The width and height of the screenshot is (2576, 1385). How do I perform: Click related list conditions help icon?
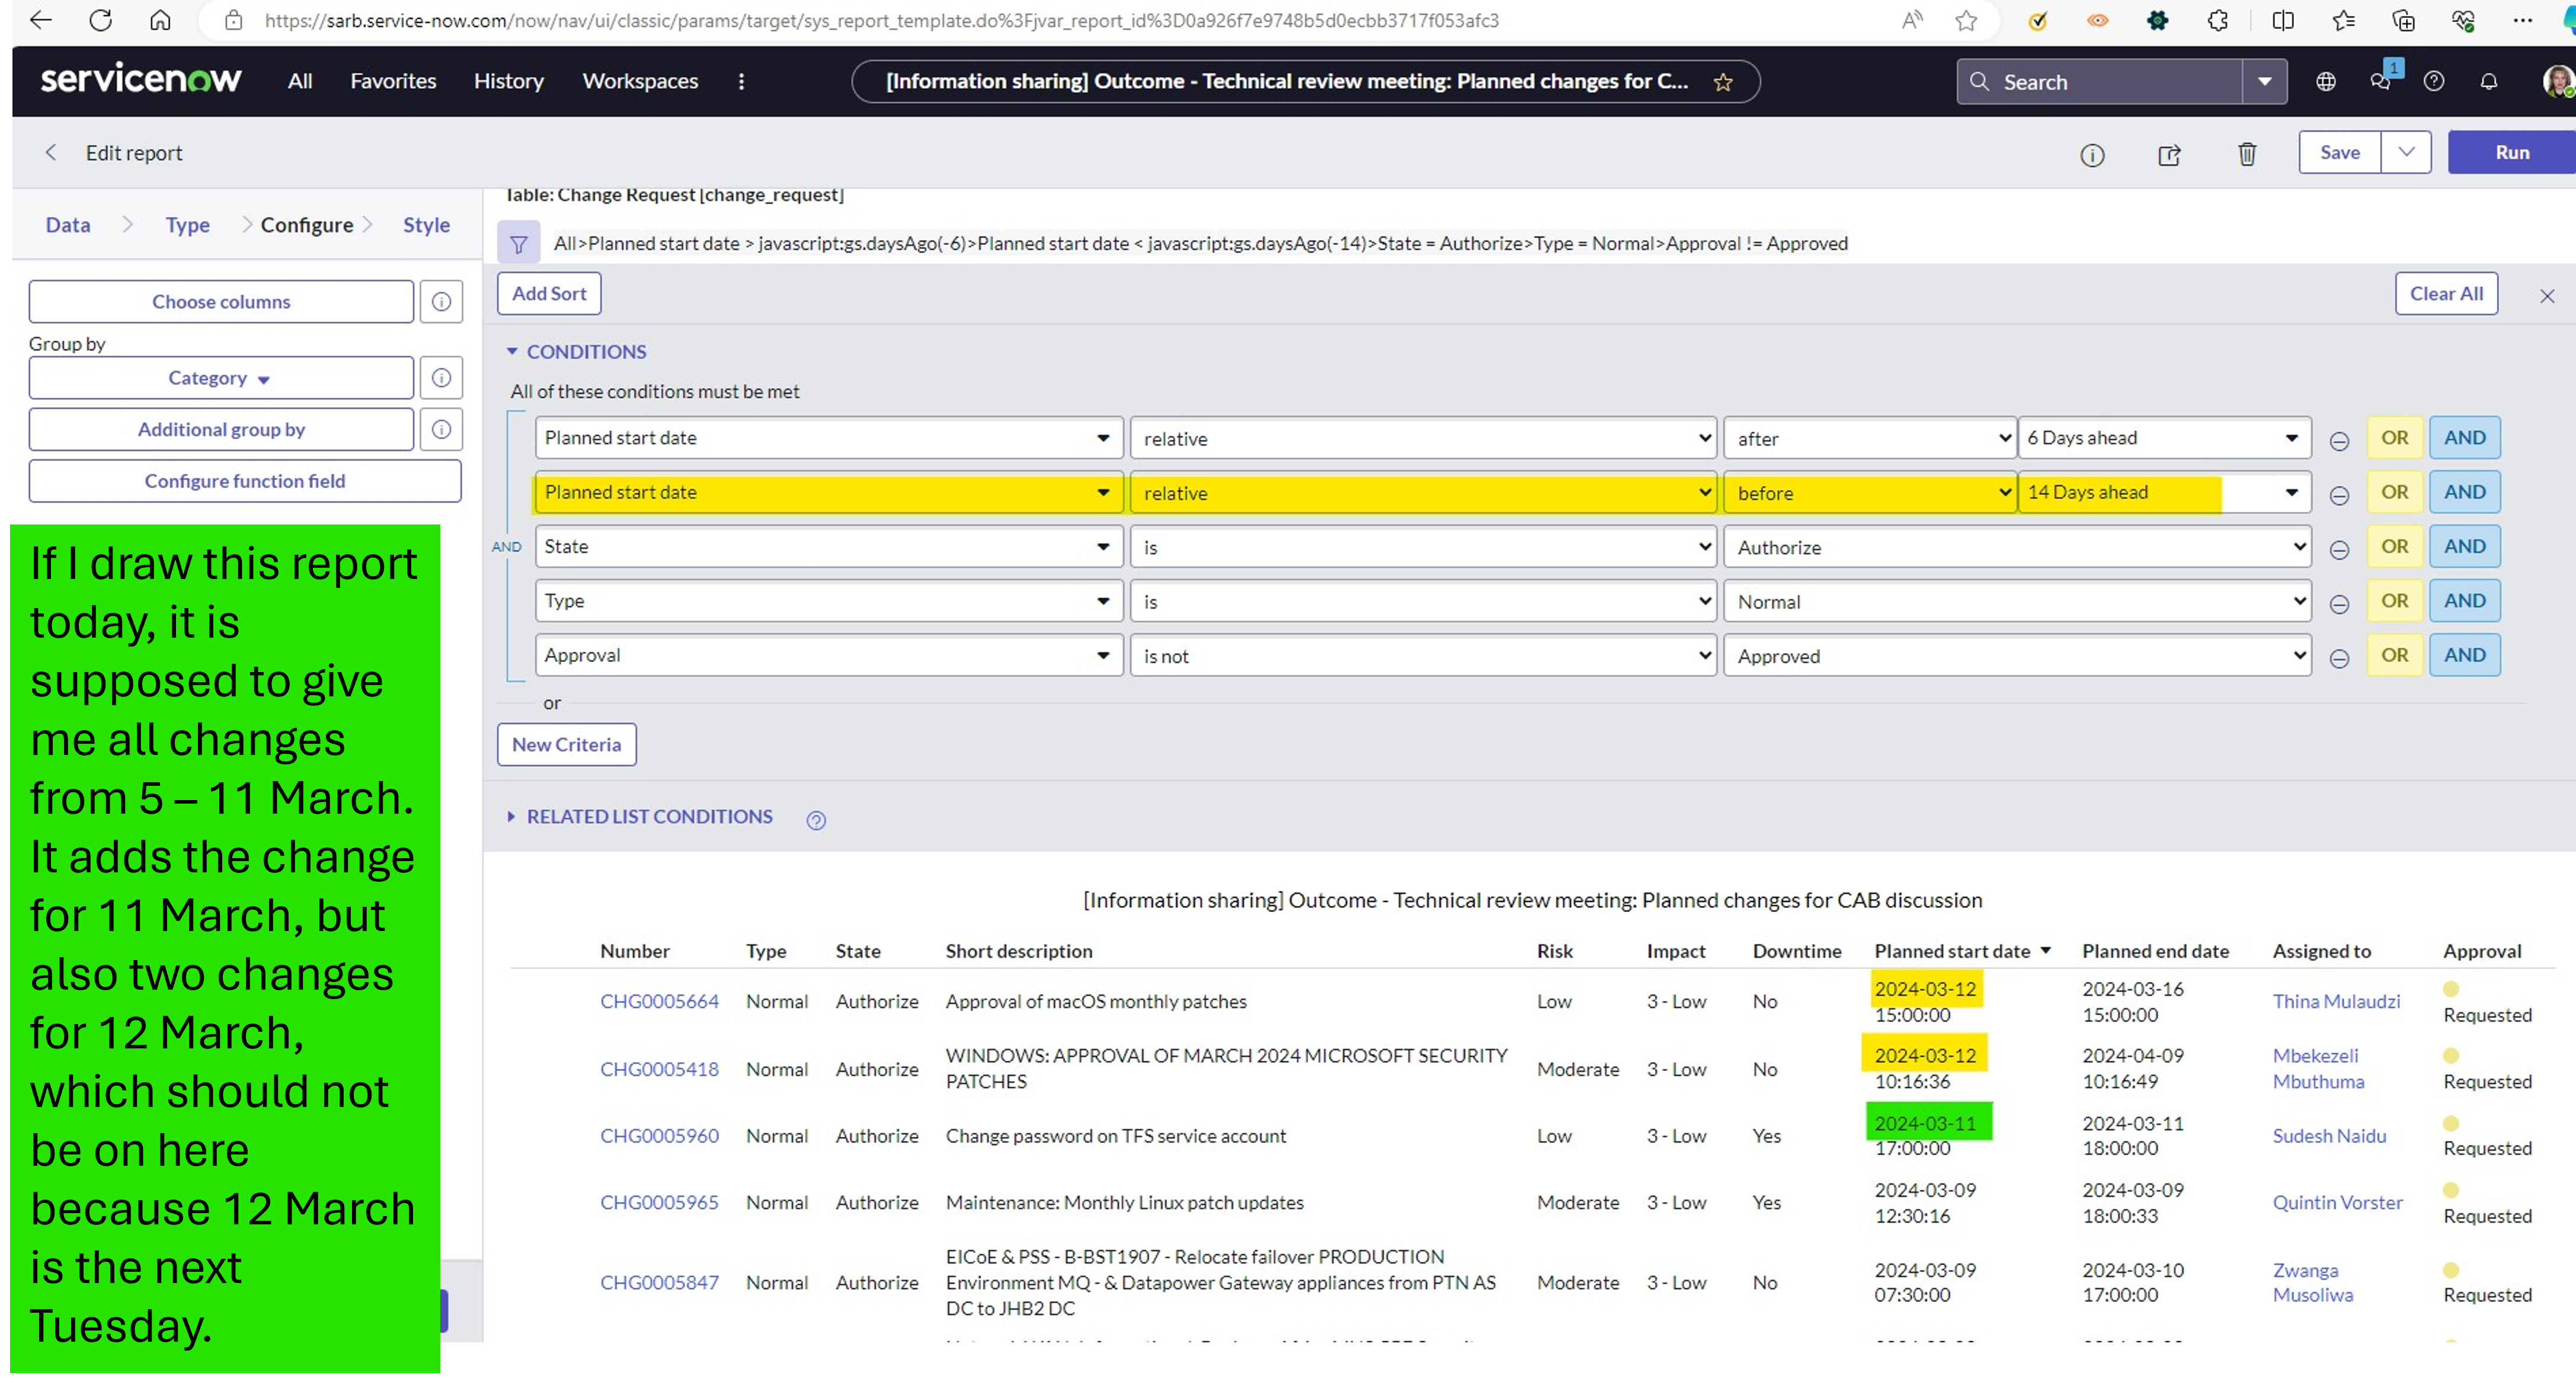816,821
